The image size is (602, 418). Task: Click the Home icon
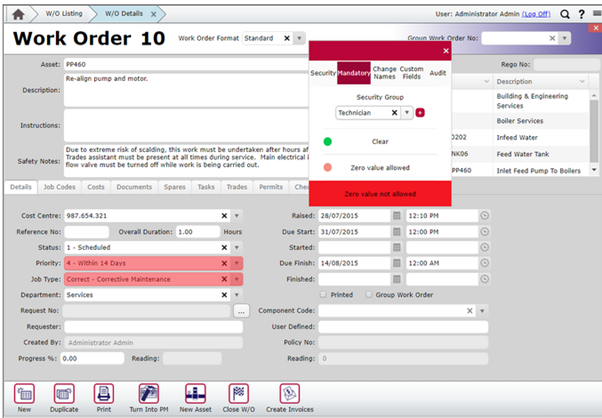click(17, 13)
